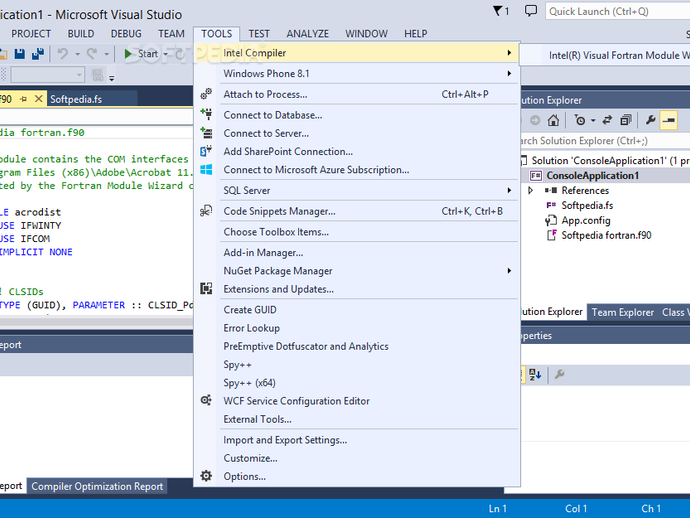The image size is (690, 518).
Task: Open the Intel Compiler submenu
Action: 356,53
